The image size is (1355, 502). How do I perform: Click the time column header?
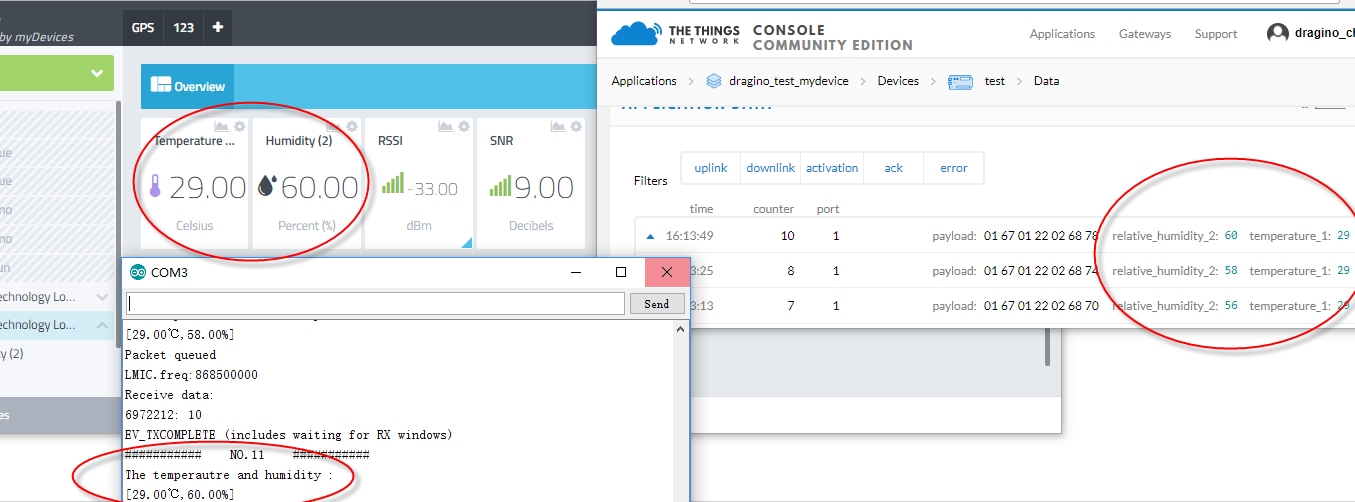coord(701,209)
